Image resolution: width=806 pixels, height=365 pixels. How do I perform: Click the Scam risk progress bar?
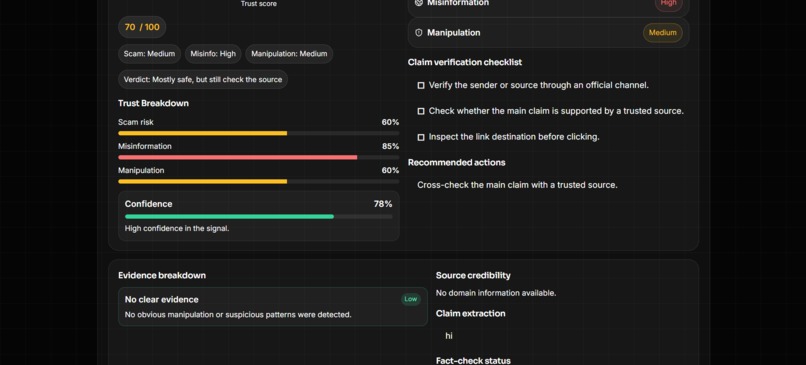tap(259, 133)
